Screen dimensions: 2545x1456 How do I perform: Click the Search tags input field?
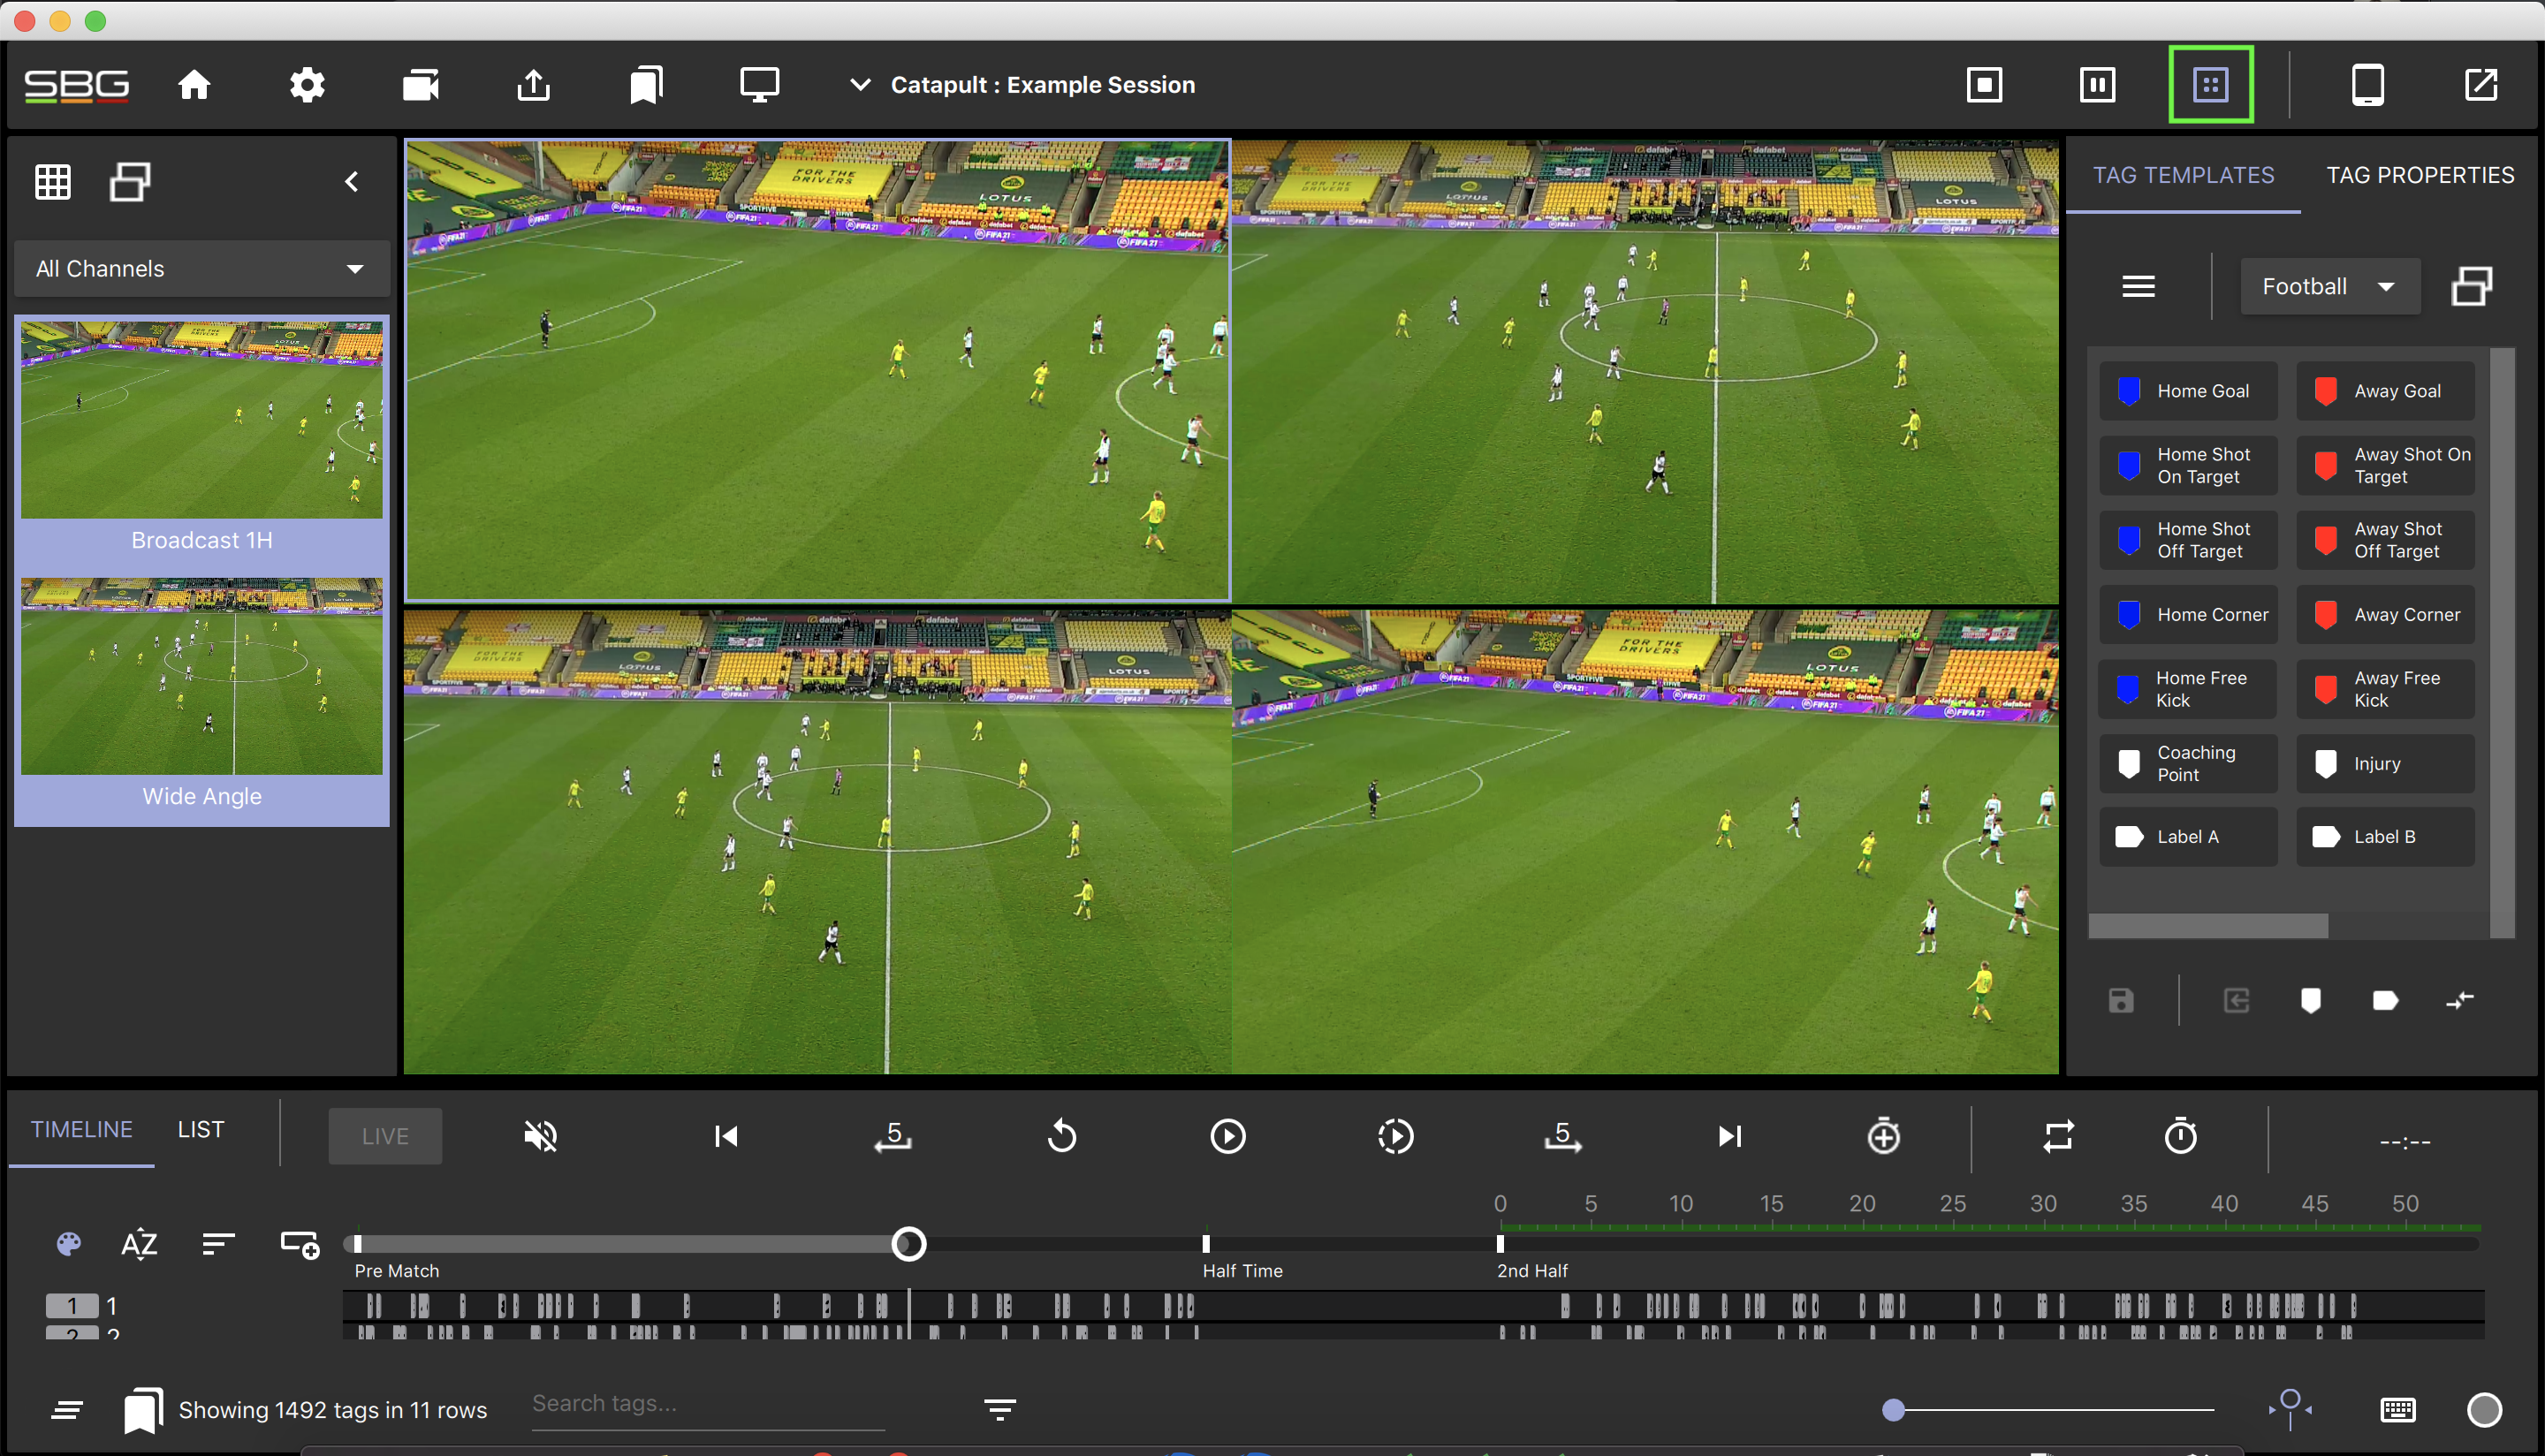(706, 1403)
